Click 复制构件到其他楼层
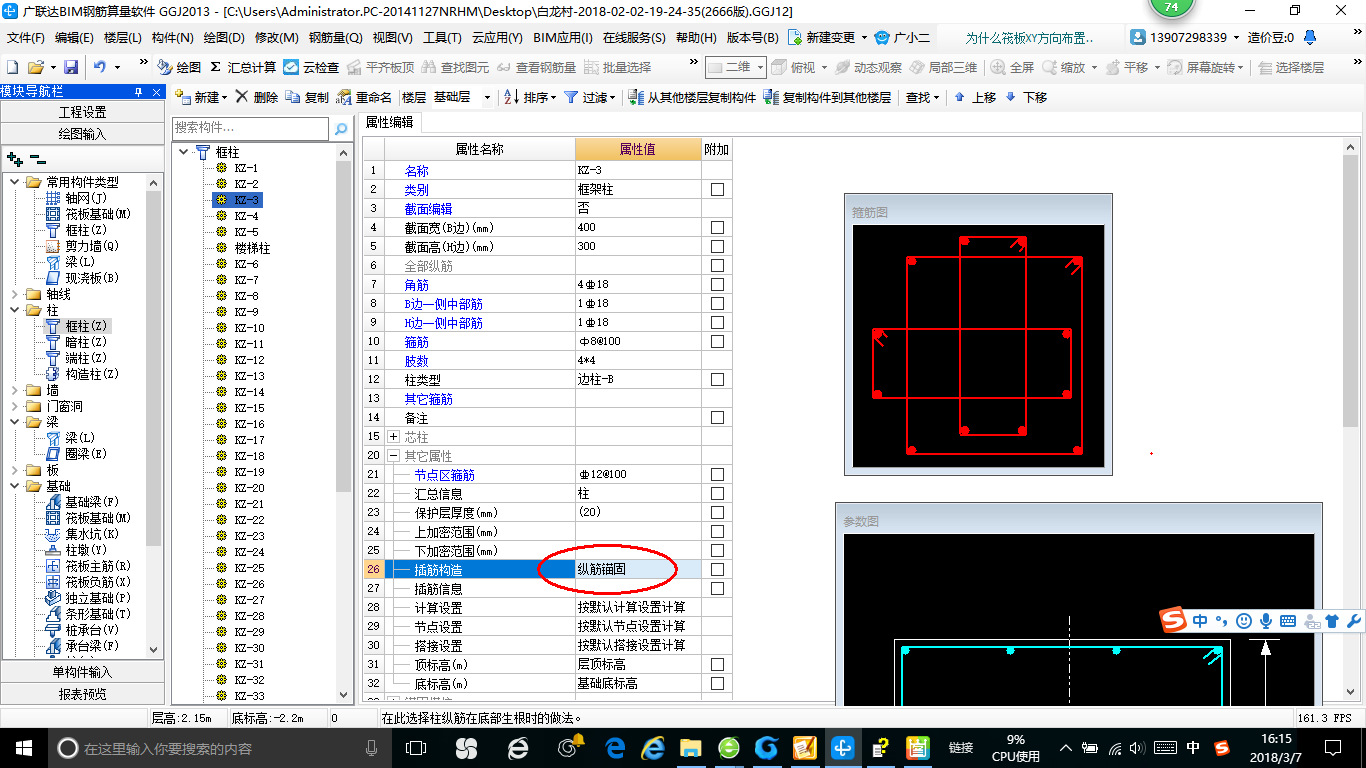Image resolution: width=1366 pixels, height=768 pixels. pos(827,97)
